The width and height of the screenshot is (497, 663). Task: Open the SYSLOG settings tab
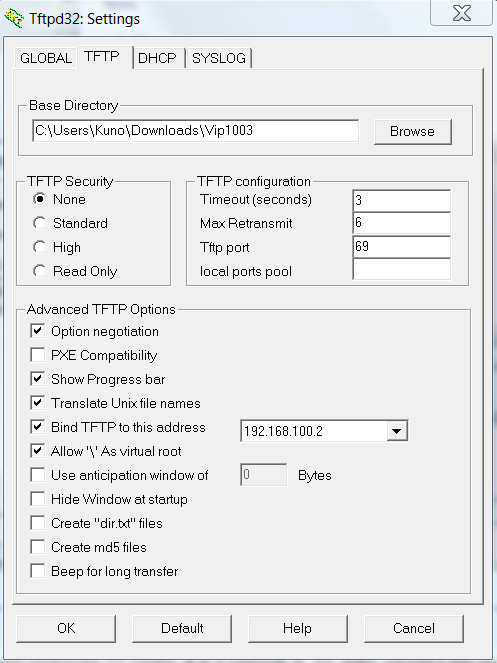(x=219, y=58)
